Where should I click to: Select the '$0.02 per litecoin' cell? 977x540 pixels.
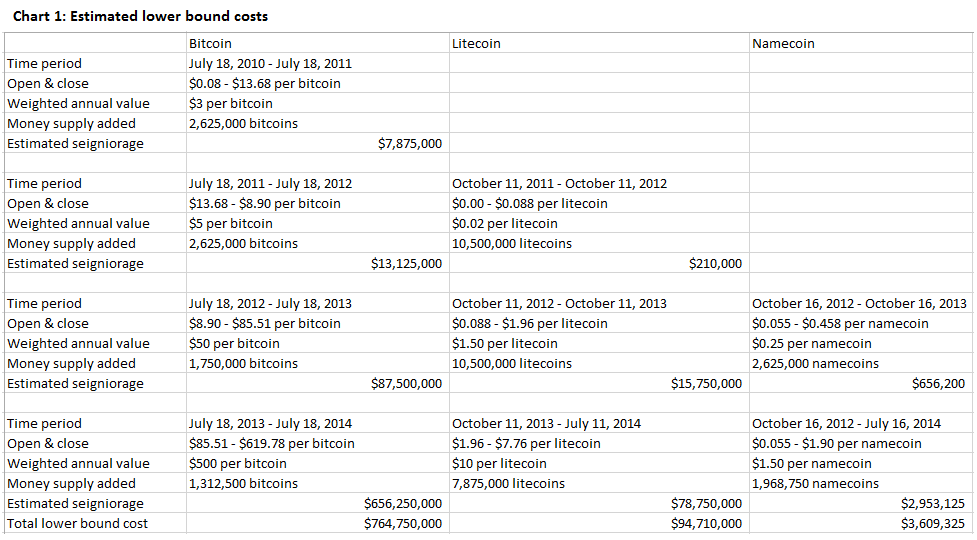coord(505,224)
